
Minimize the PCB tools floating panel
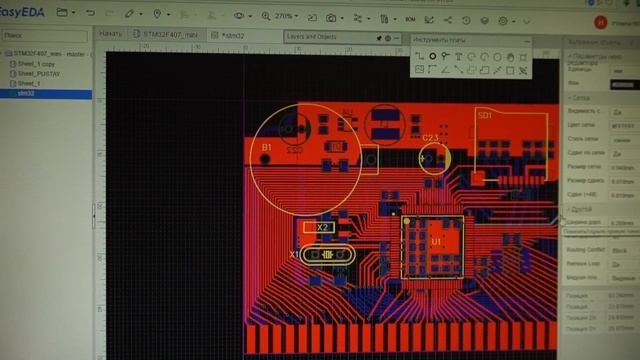click(x=527, y=42)
